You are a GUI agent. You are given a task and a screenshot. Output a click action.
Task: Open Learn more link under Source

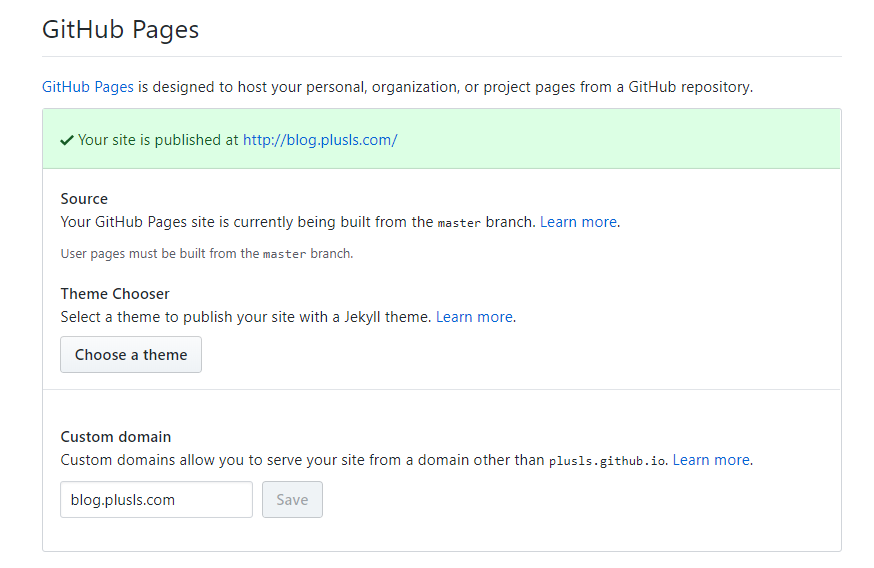pos(578,222)
